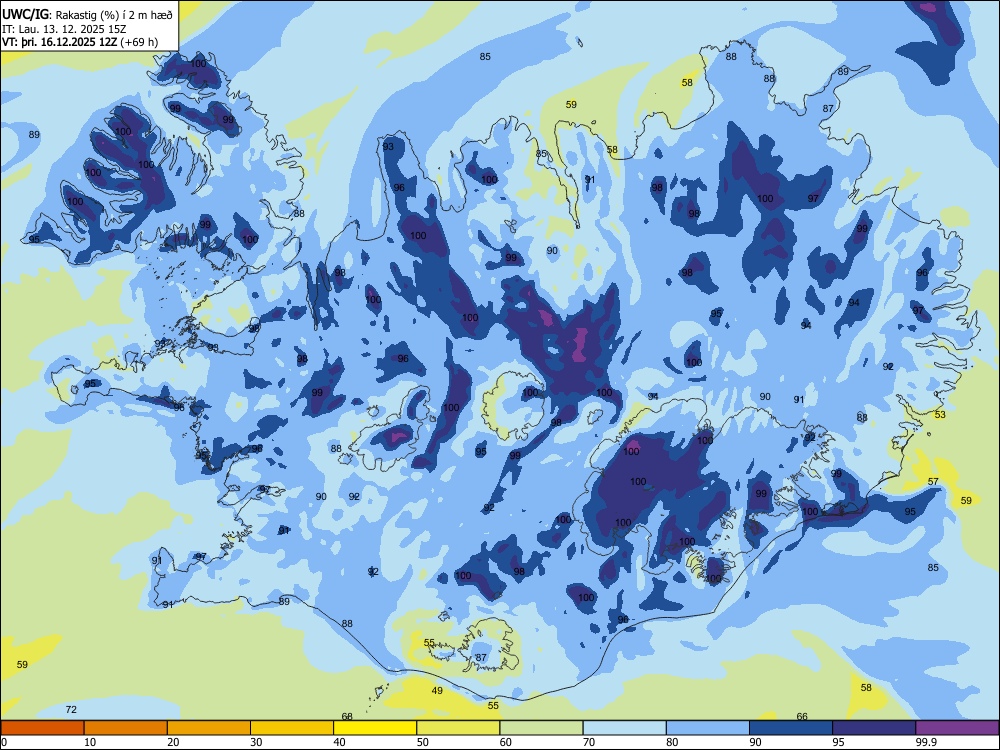Click legend scale label "99.9"
This screenshot has width=1000, height=750.
pos(926,742)
